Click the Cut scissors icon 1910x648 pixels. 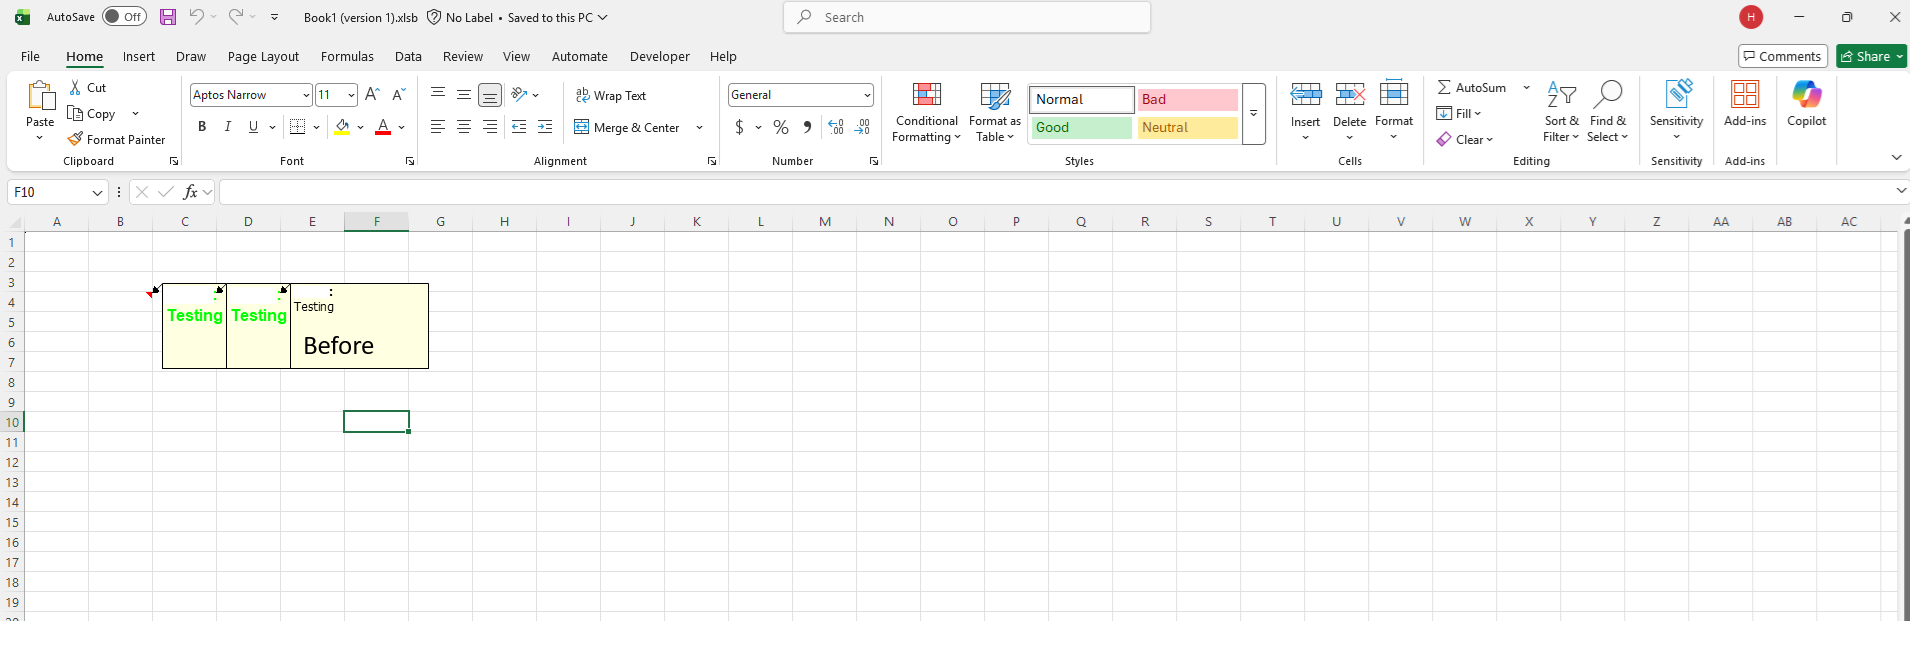pyautogui.click(x=75, y=88)
